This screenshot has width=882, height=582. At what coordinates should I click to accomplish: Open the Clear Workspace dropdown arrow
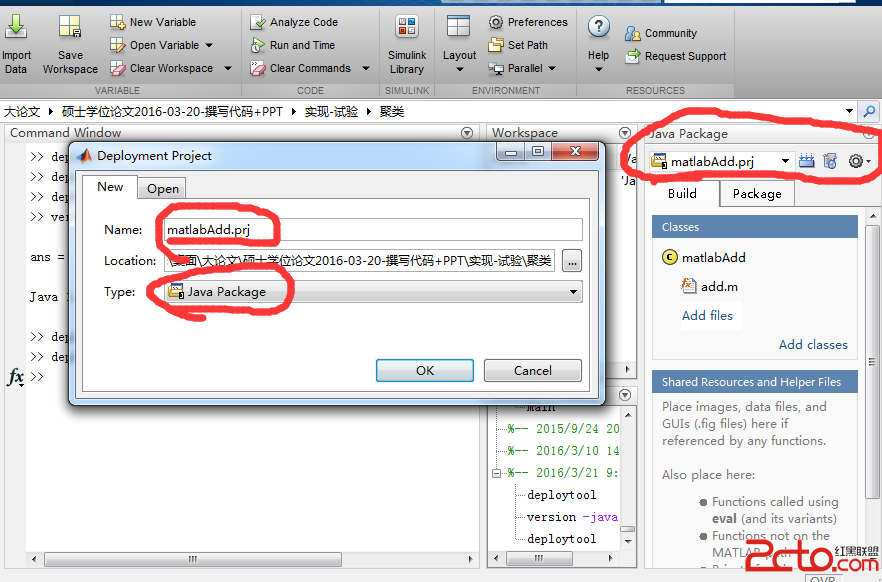228,68
